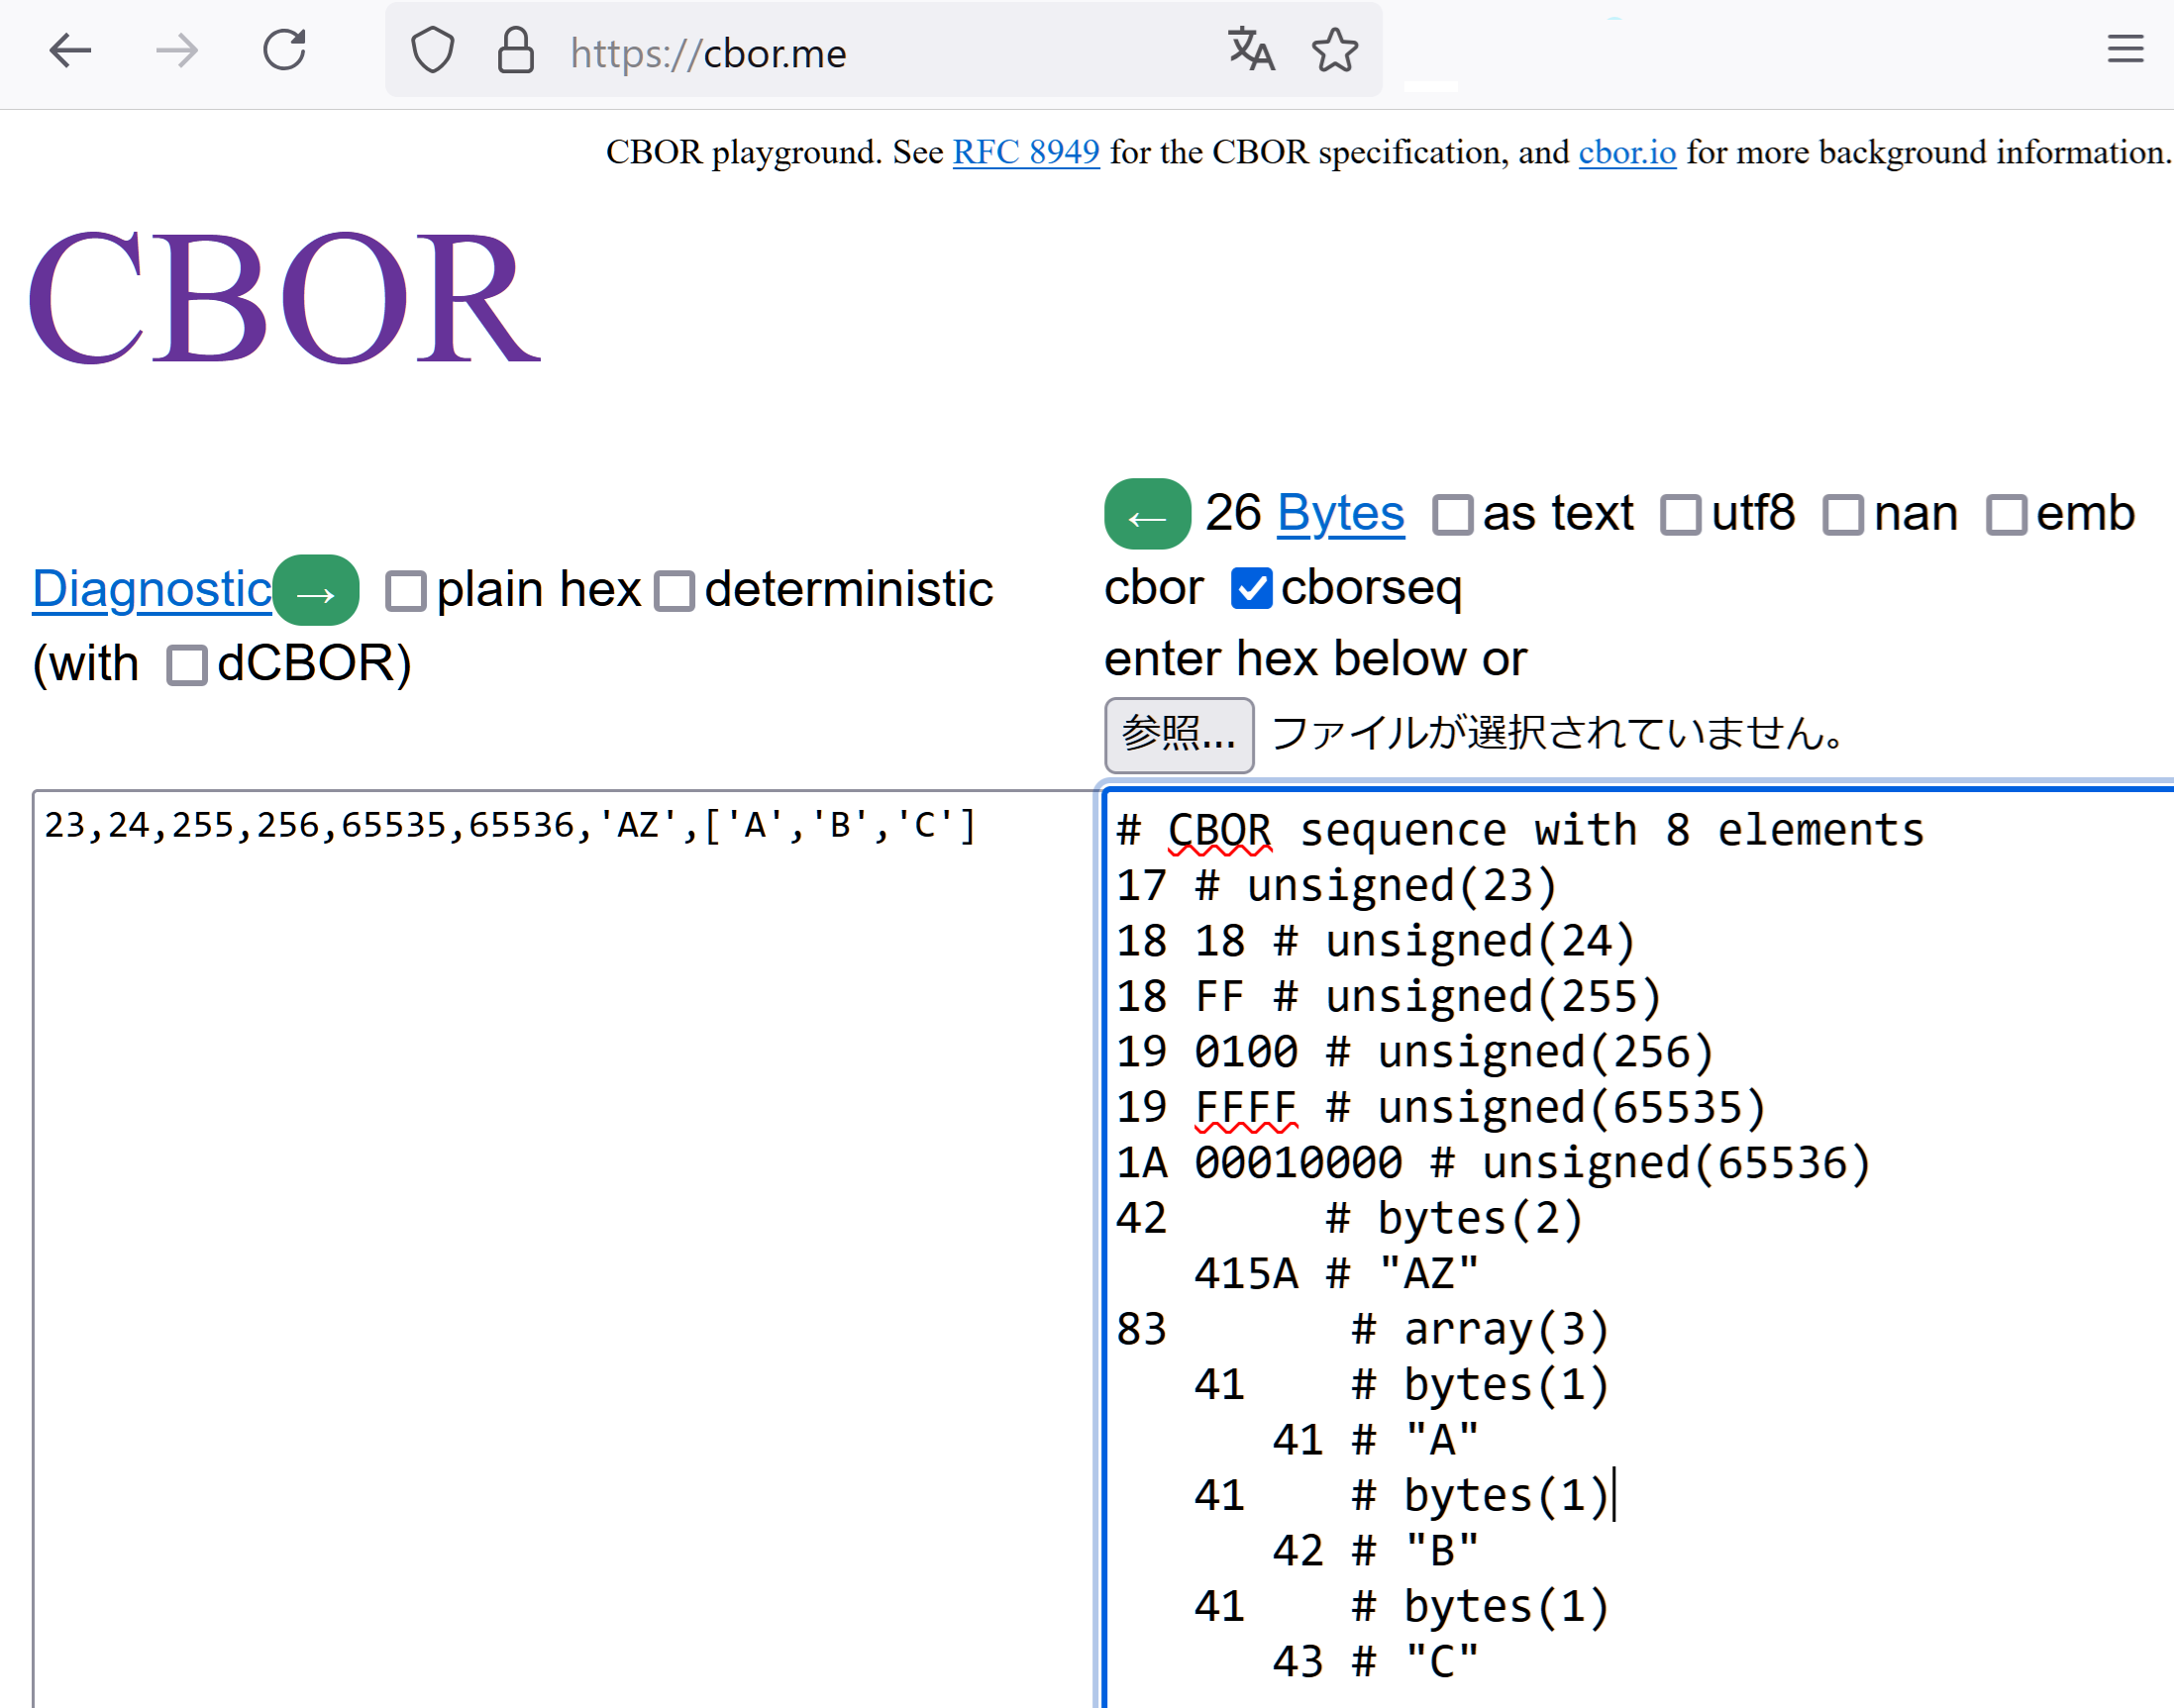This screenshot has height=1708, width=2174.
Task: Click the browser back arrow
Action: pyautogui.click(x=70, y=50)
